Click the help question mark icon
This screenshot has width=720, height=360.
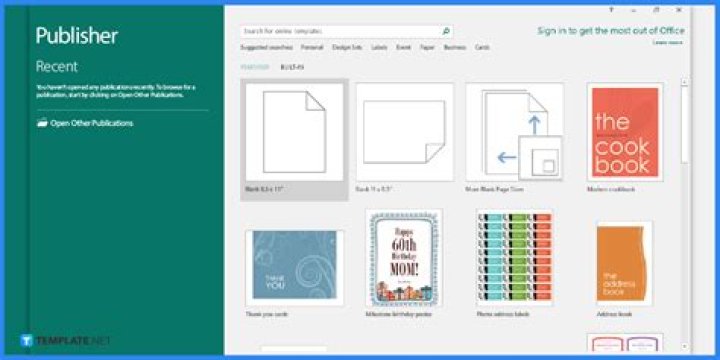click(611, 10)
